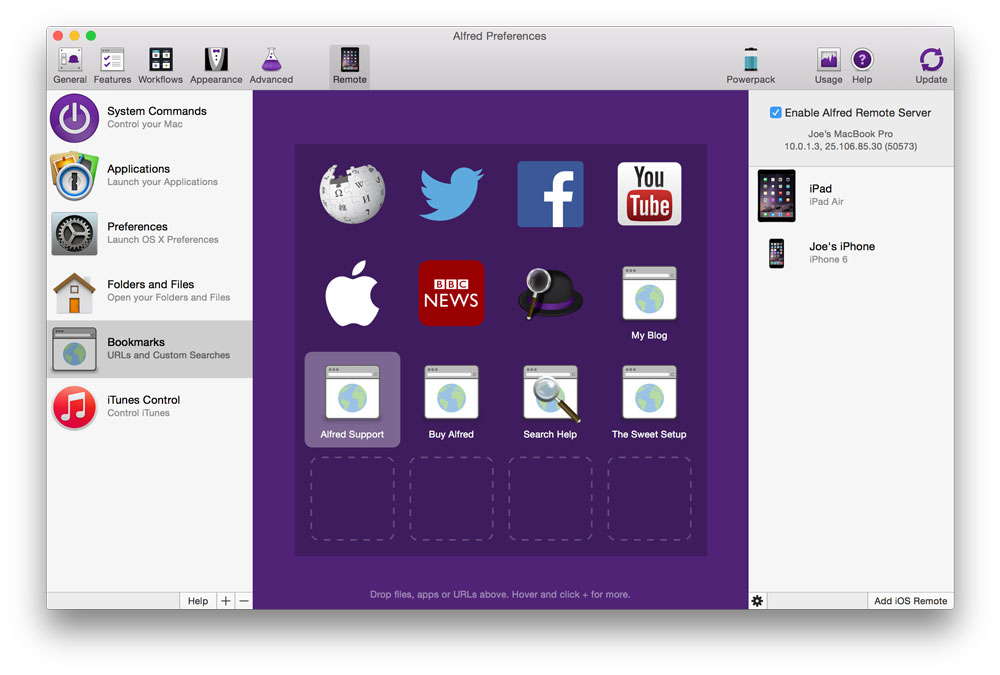Open Help from the toolbar
Image resolution: width=1000 pixels, height=675 pixels.
[862, 66]
